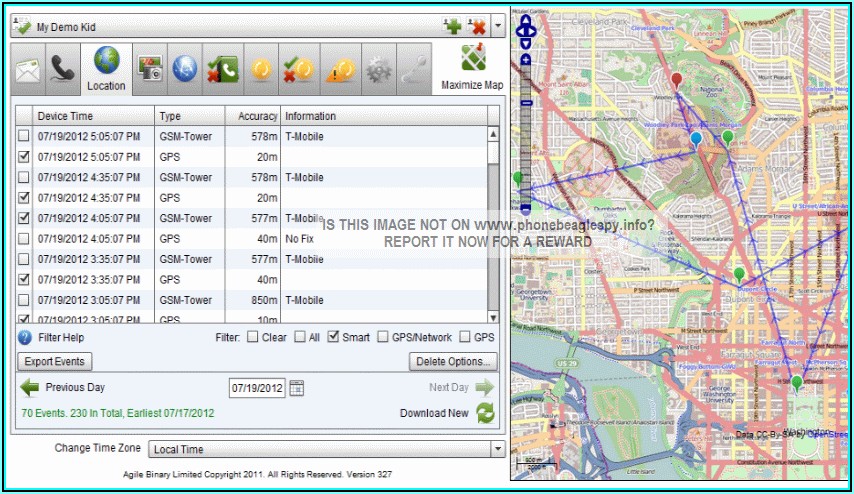Expand the My Demo Kid device dropdown
This screenshot has width=854, height=494.
[498, 27]
